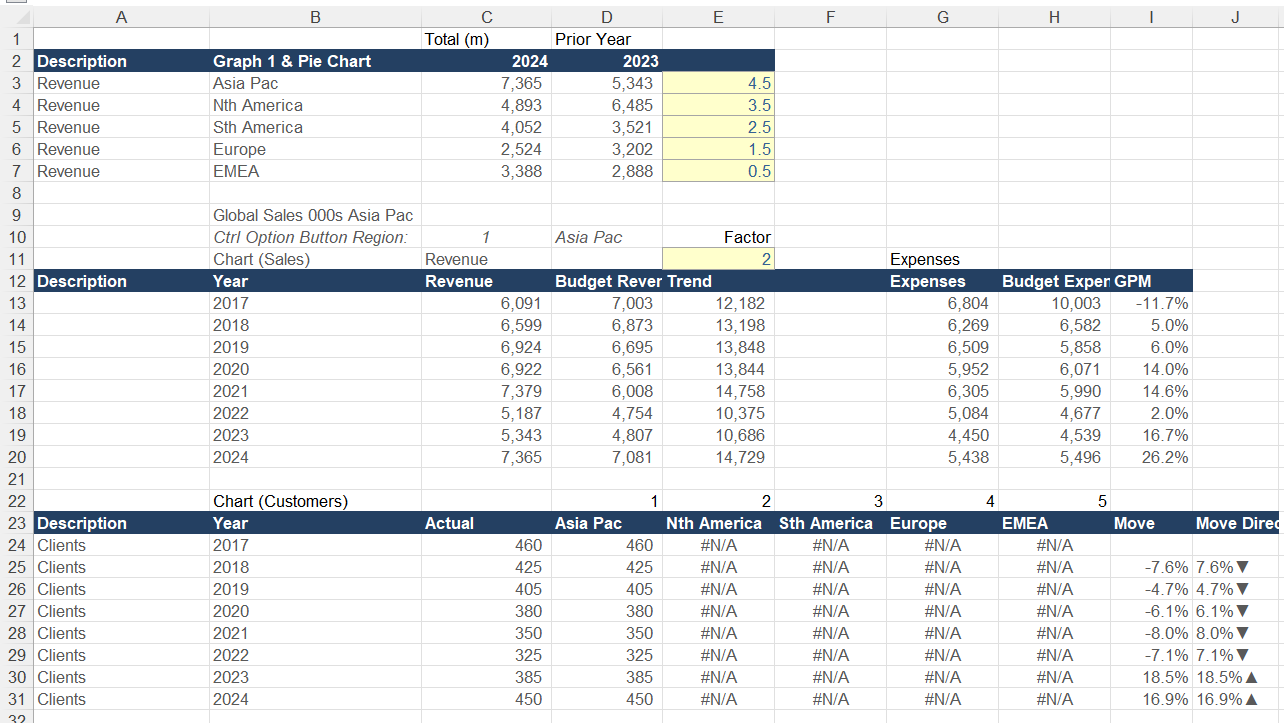Select move value -8.0% in row 28
Image resolution: width=1284 pixels, height=723 pixels.
(1151, 633)
